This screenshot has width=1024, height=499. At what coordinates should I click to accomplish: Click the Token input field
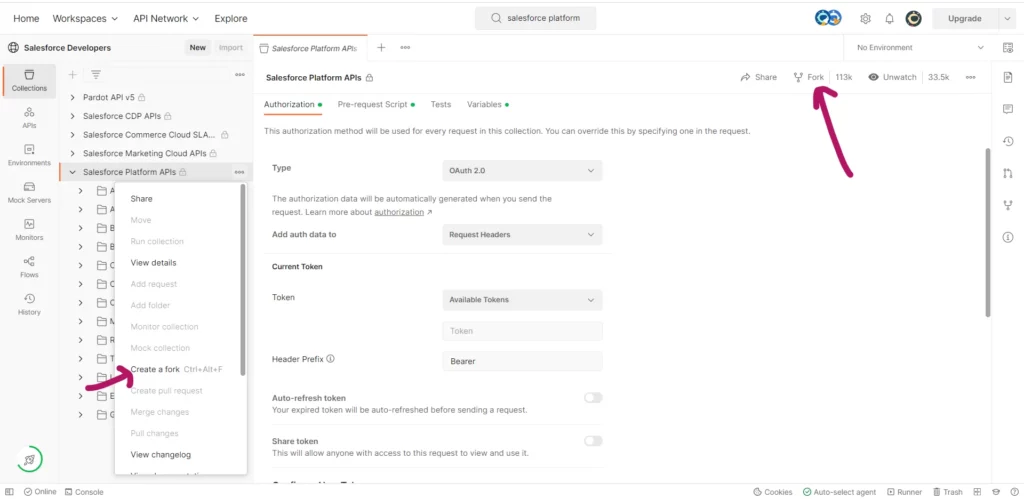click(522, 331)
